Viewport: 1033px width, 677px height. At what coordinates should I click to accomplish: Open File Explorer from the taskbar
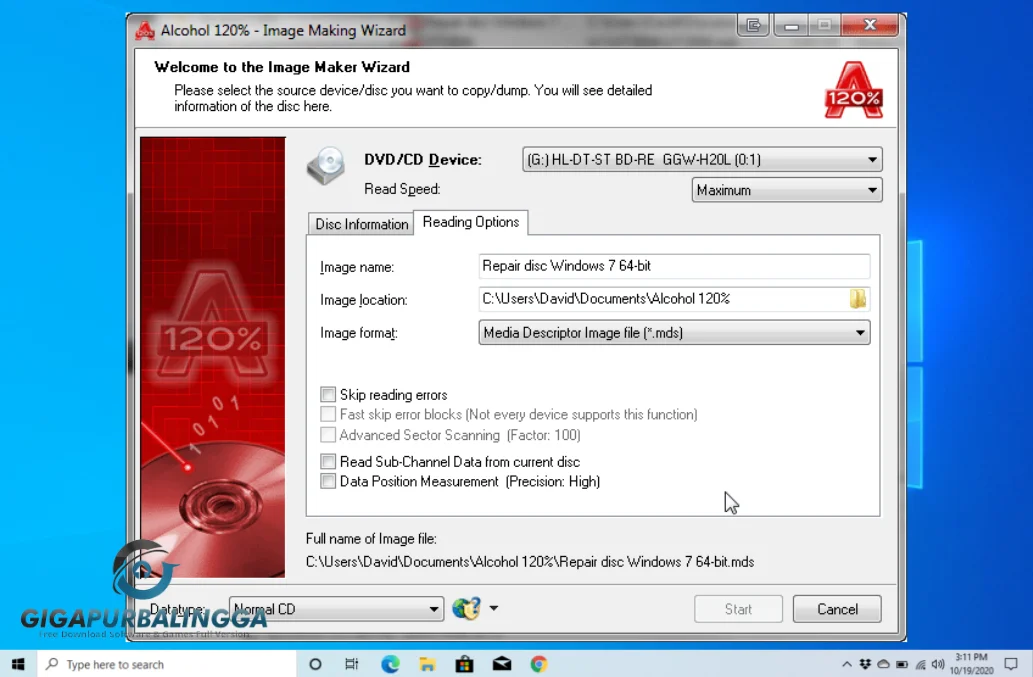tap(427, 663)
